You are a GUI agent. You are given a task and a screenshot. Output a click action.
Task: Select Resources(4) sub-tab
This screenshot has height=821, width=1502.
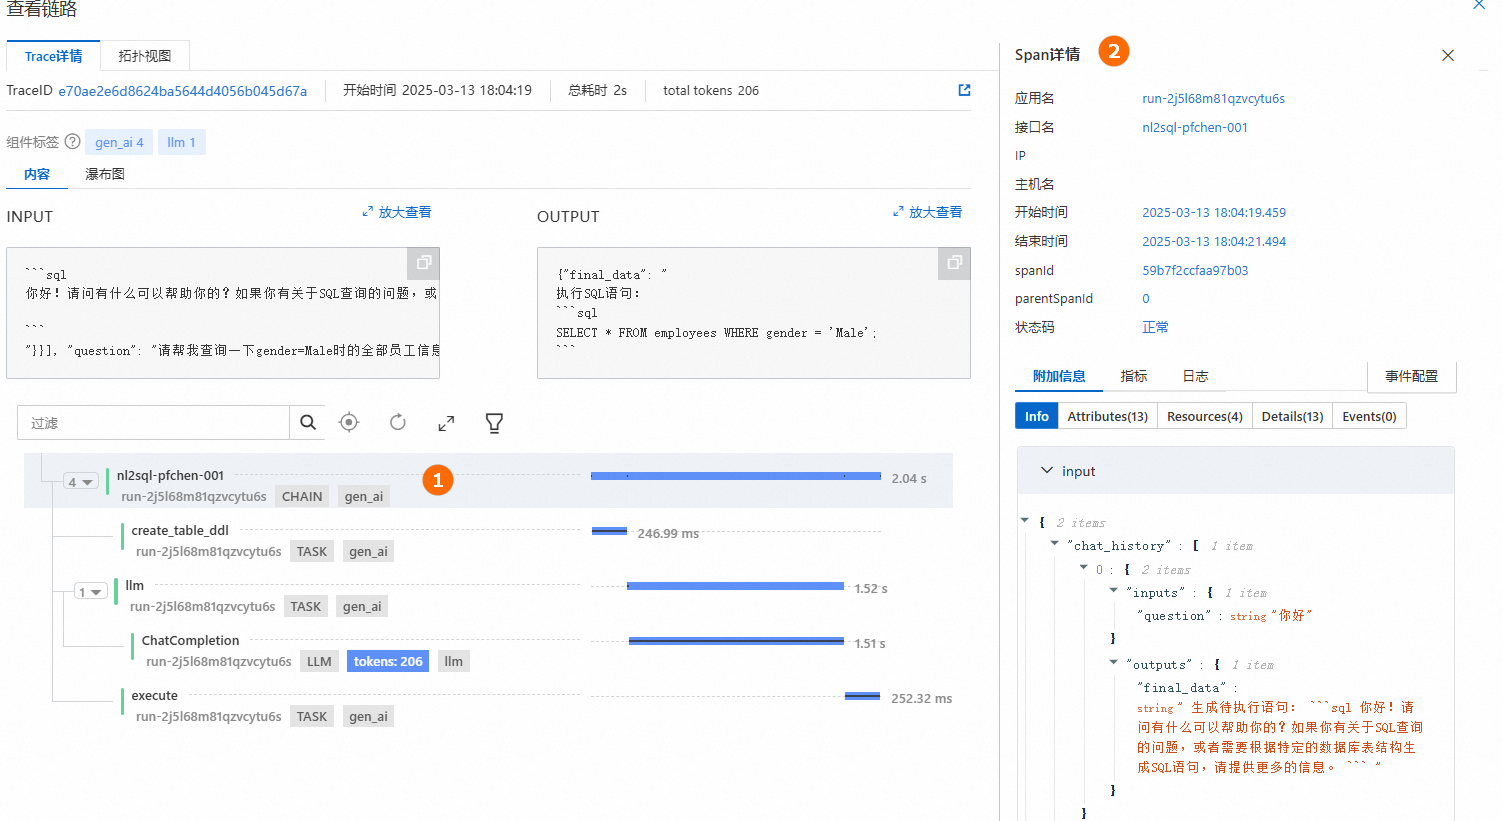[1205, 416]
